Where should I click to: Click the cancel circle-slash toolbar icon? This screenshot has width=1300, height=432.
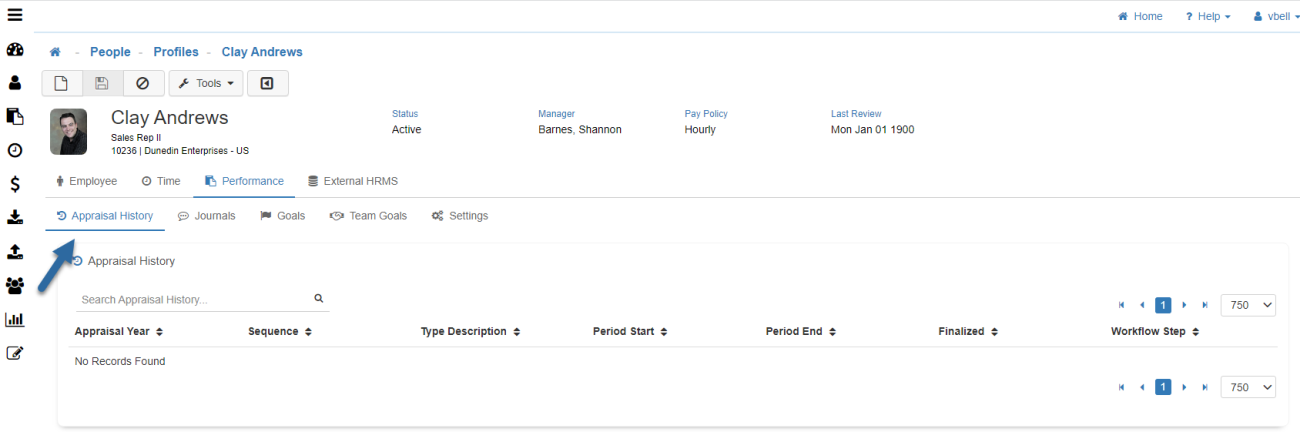click(142, 83)
